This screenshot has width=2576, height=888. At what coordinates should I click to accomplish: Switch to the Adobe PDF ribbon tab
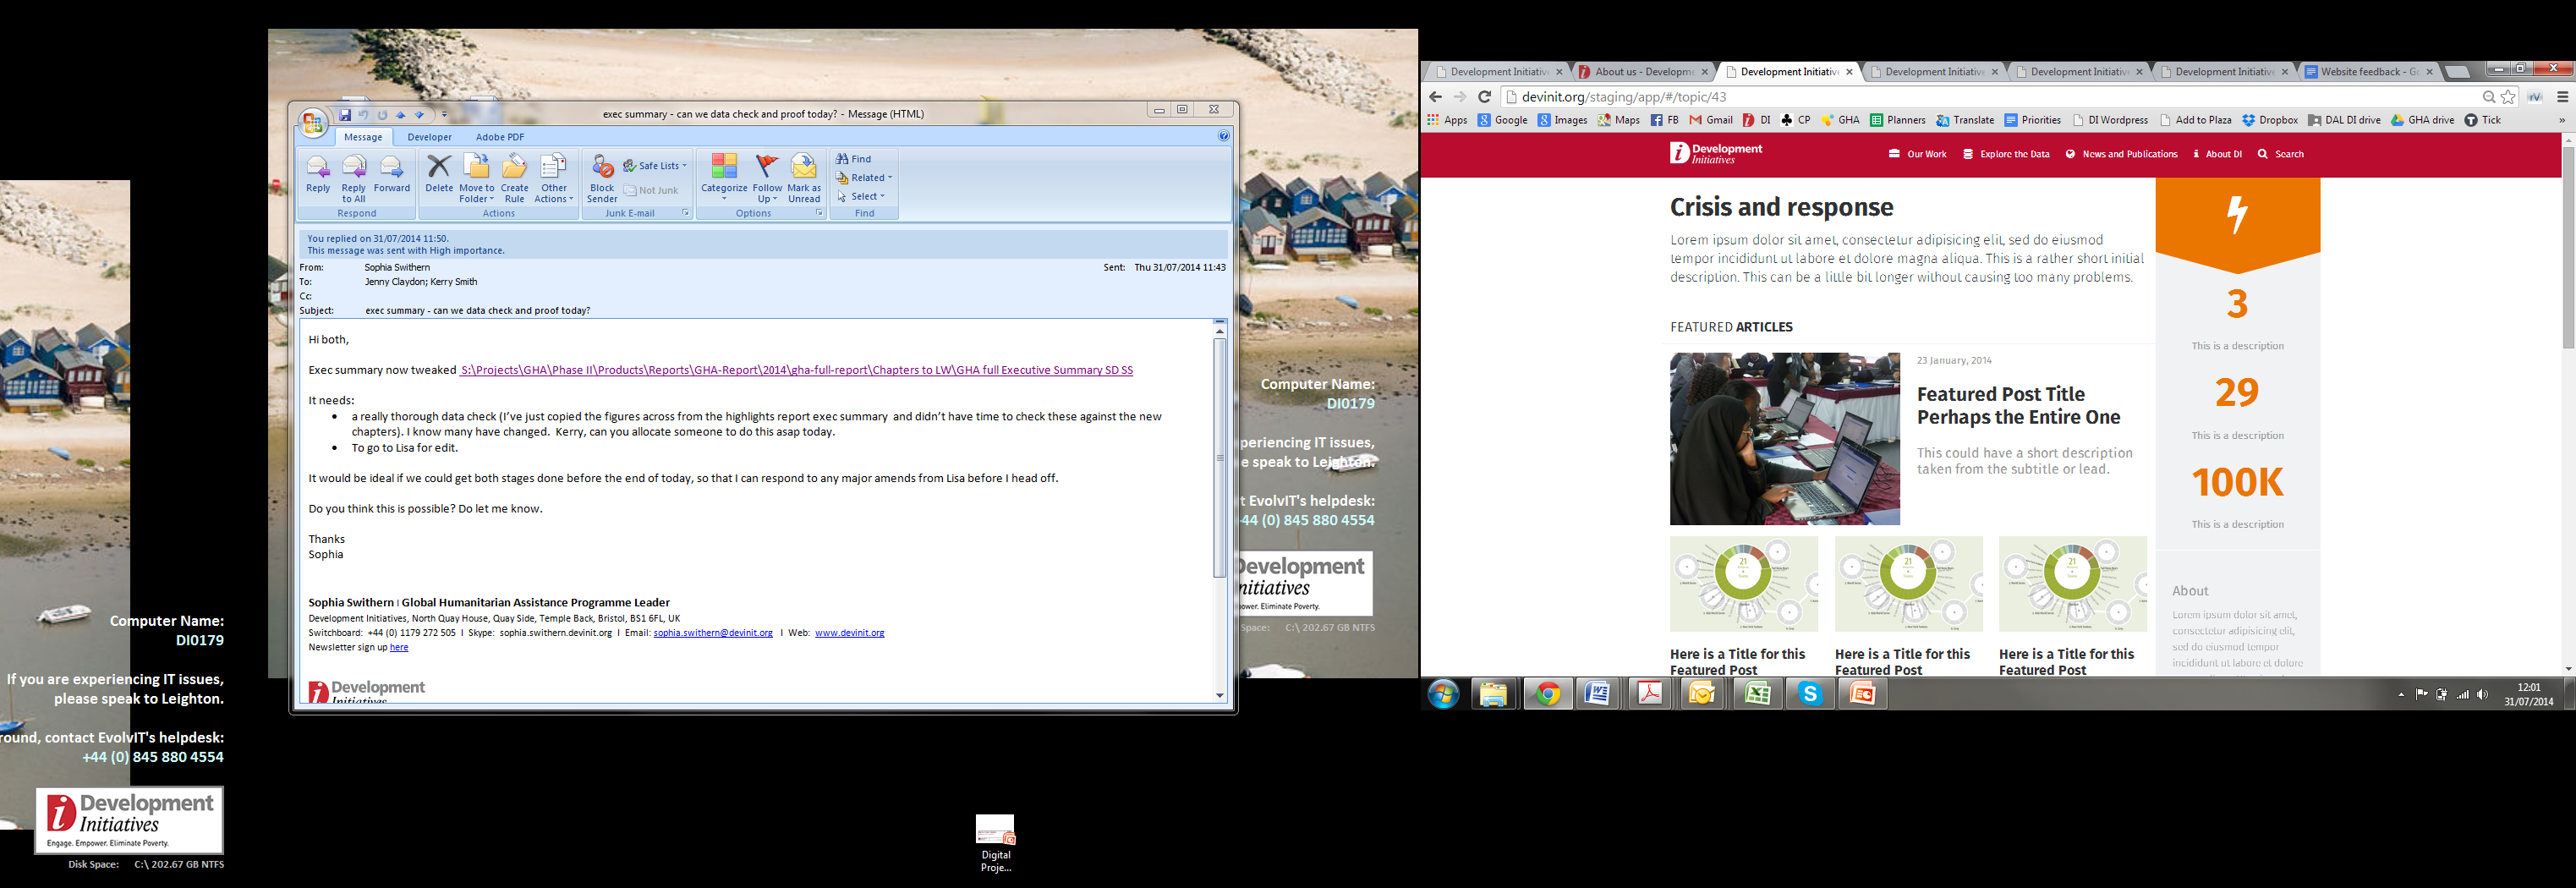[499, 137]
